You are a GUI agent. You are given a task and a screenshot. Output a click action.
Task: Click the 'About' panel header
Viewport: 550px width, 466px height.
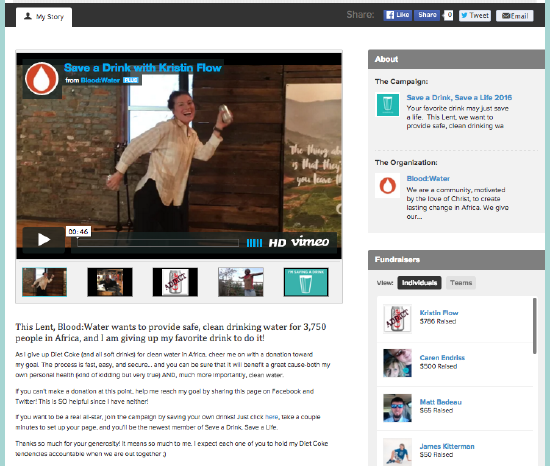click(x=456, y=59)
